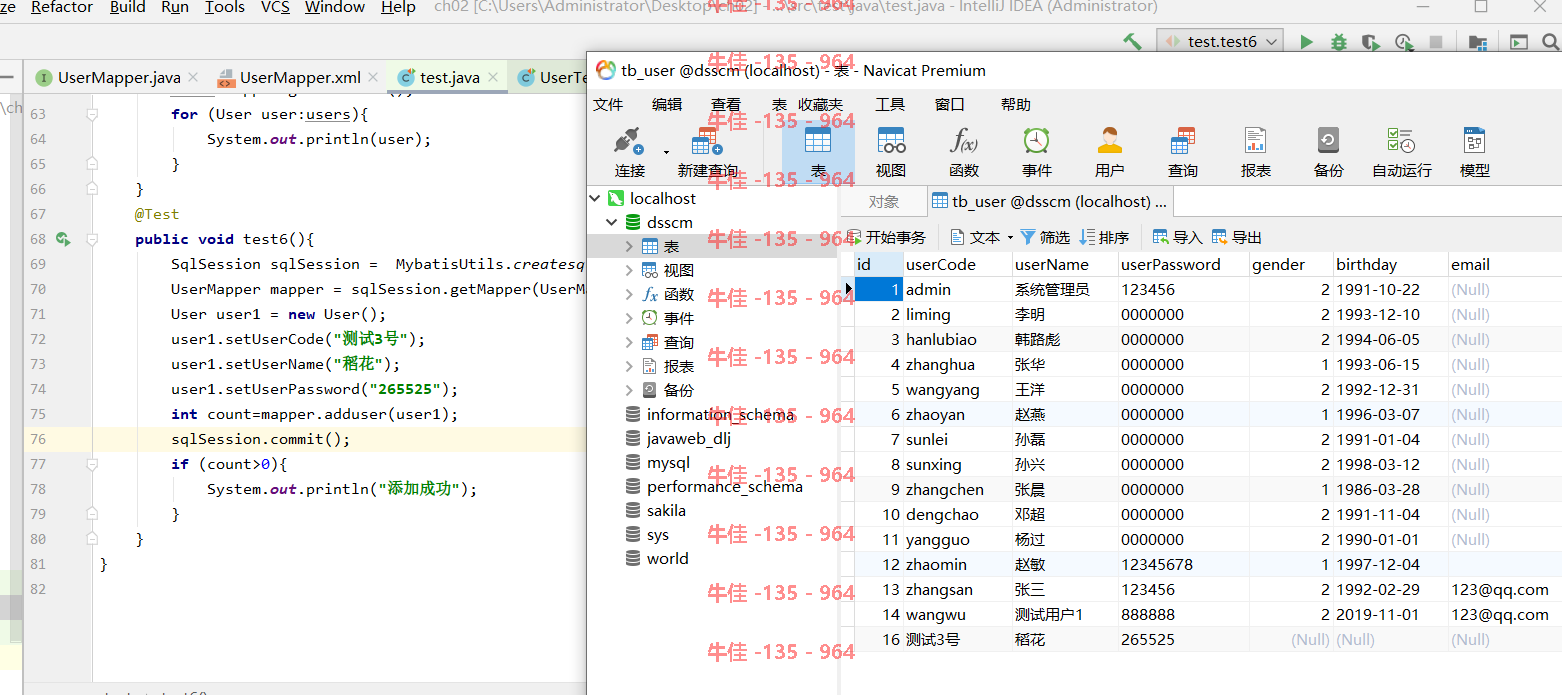Expand the 事件 node in Navicat tree
Screen dimensions: 1562x695
pos(628,318)
